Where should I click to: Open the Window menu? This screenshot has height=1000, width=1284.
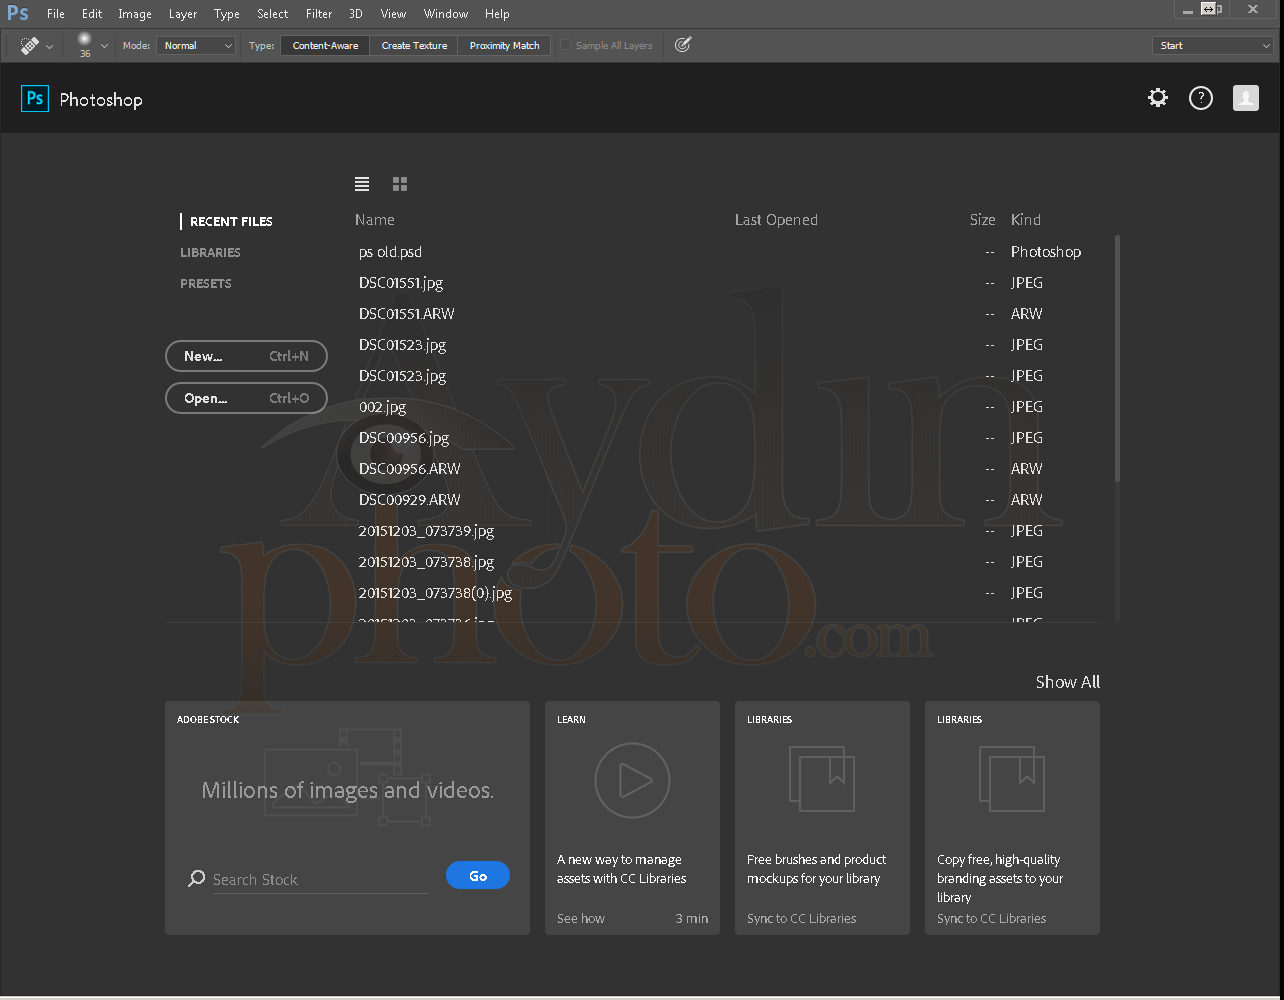(x=446, y=14)
